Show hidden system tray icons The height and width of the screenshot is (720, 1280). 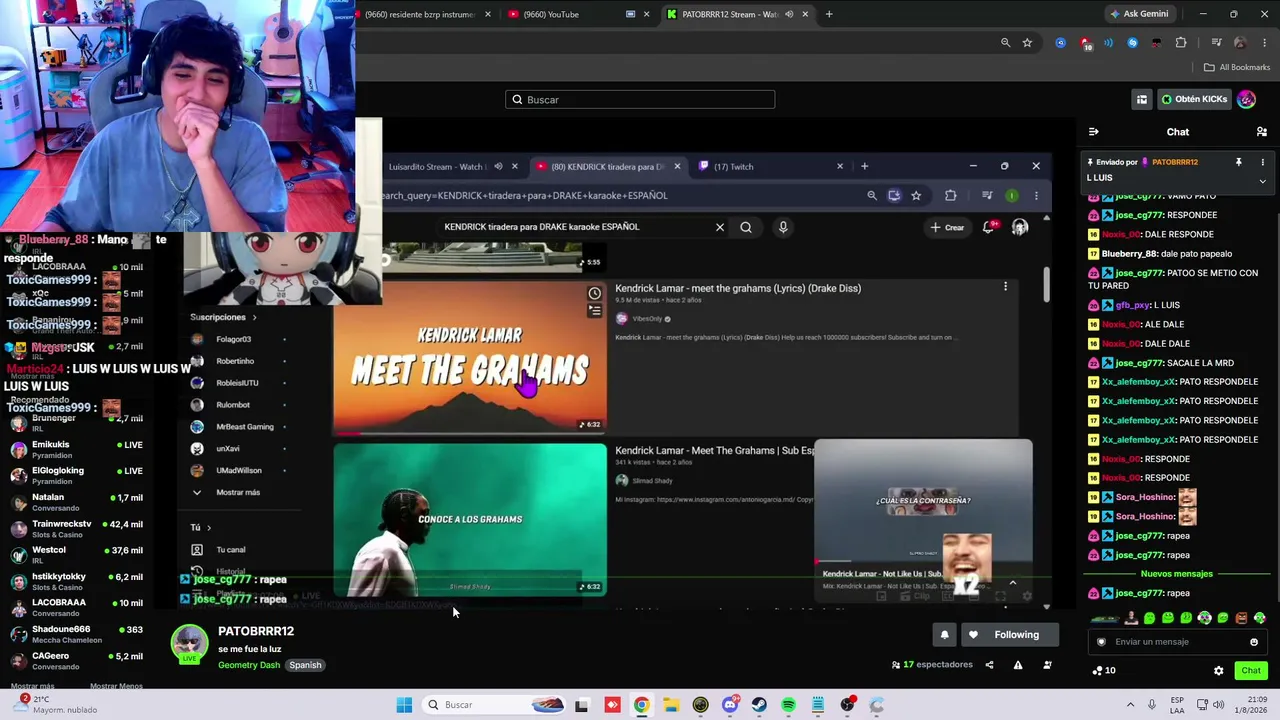click(x=1130, y=705)
